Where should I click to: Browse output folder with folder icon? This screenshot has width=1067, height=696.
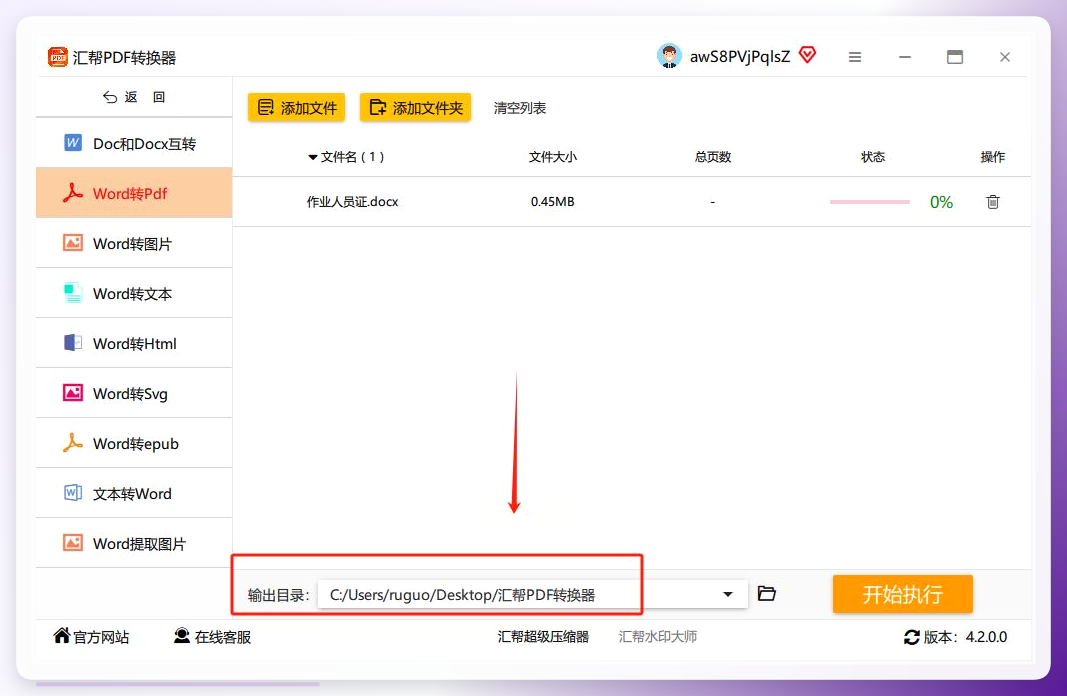(767, 593)
